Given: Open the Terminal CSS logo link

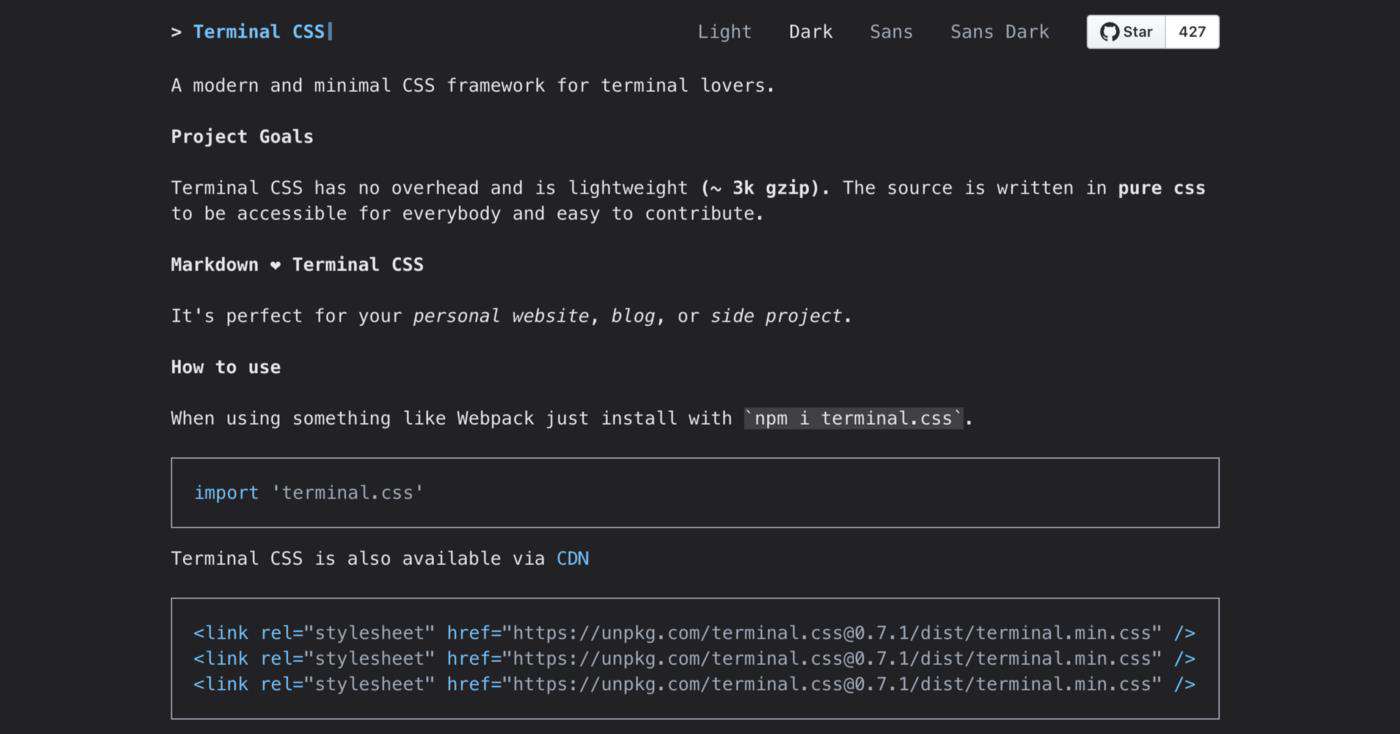Looking at the screenshot, I should click(x=259, y=32).
